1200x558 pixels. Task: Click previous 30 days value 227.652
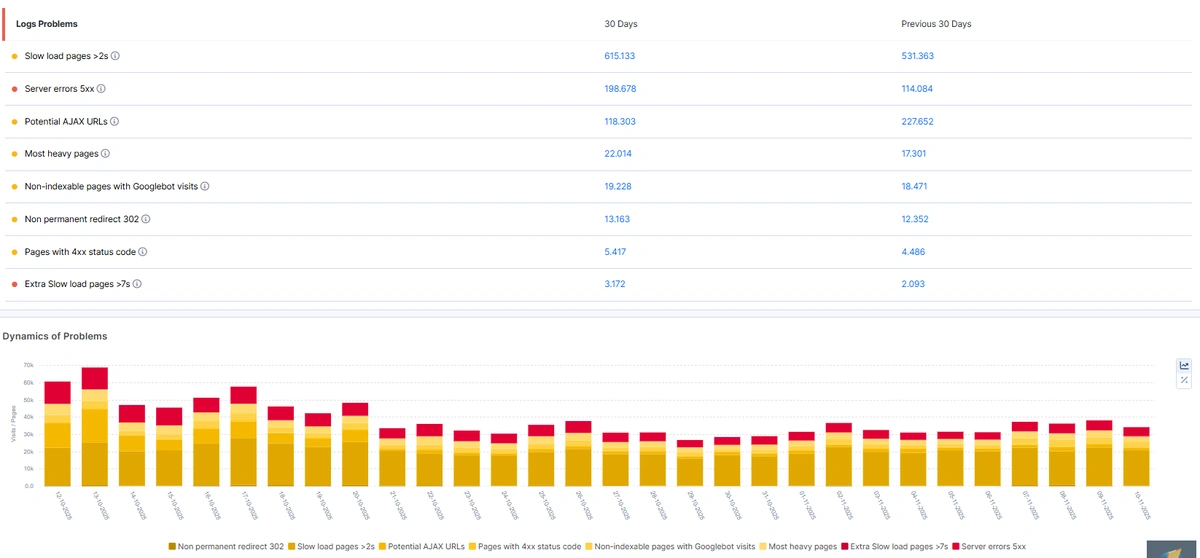917,121
